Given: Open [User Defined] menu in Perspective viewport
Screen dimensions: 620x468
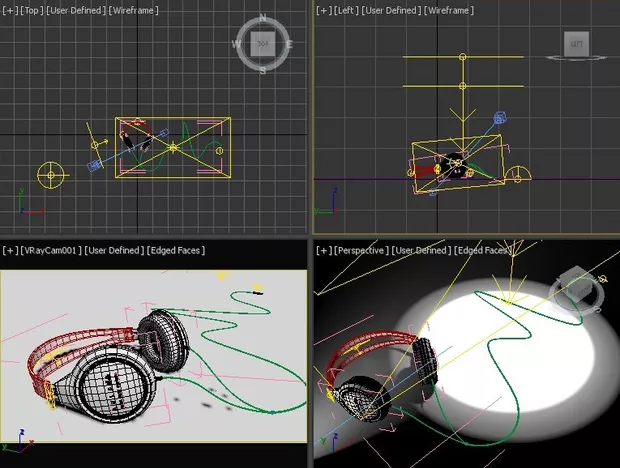Looking at the screenshot, I should pyautogui.click(x=422, y=250).
